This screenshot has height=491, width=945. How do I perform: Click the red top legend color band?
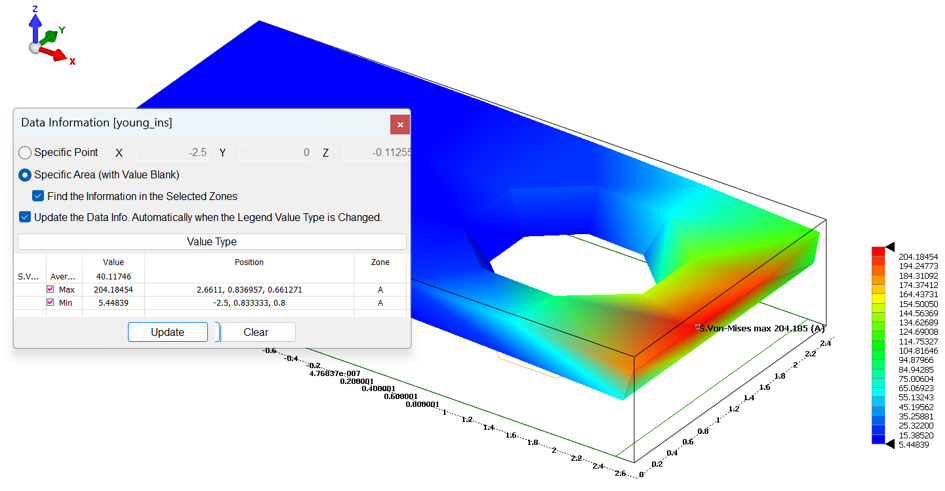pyautogui.click(x=878, y=251)
